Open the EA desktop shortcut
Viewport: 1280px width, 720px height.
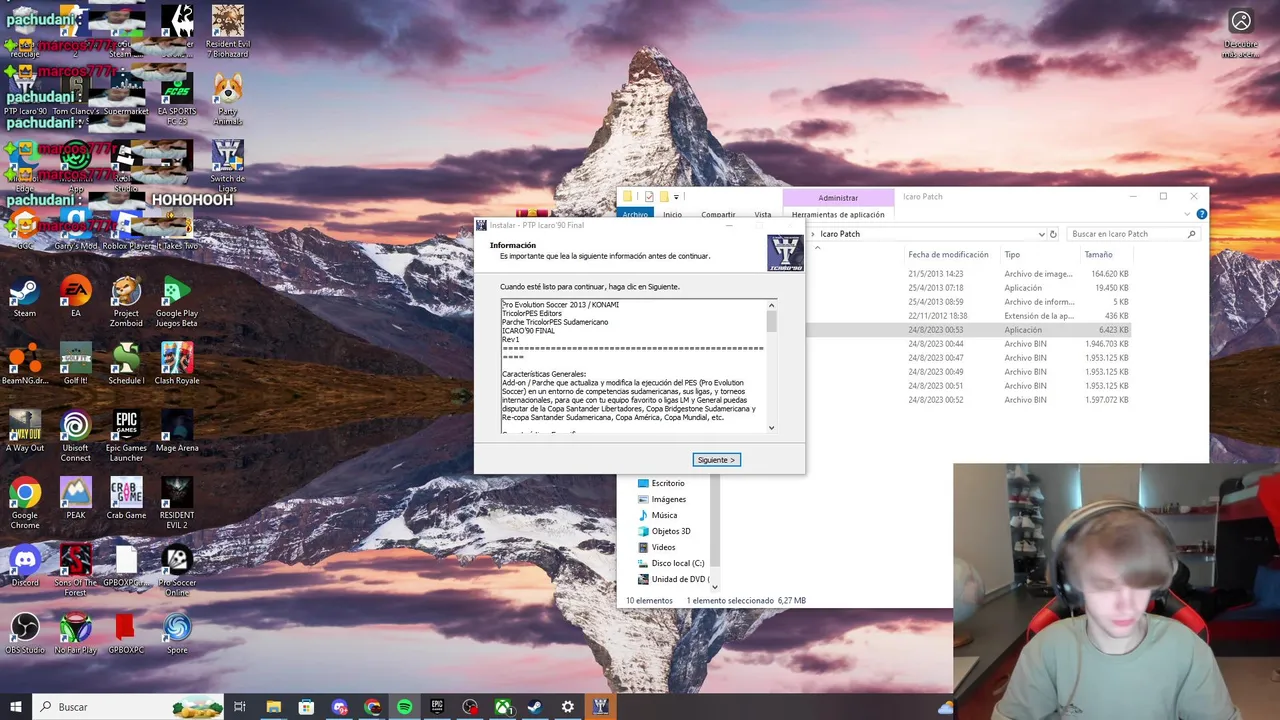coord(76,298)
